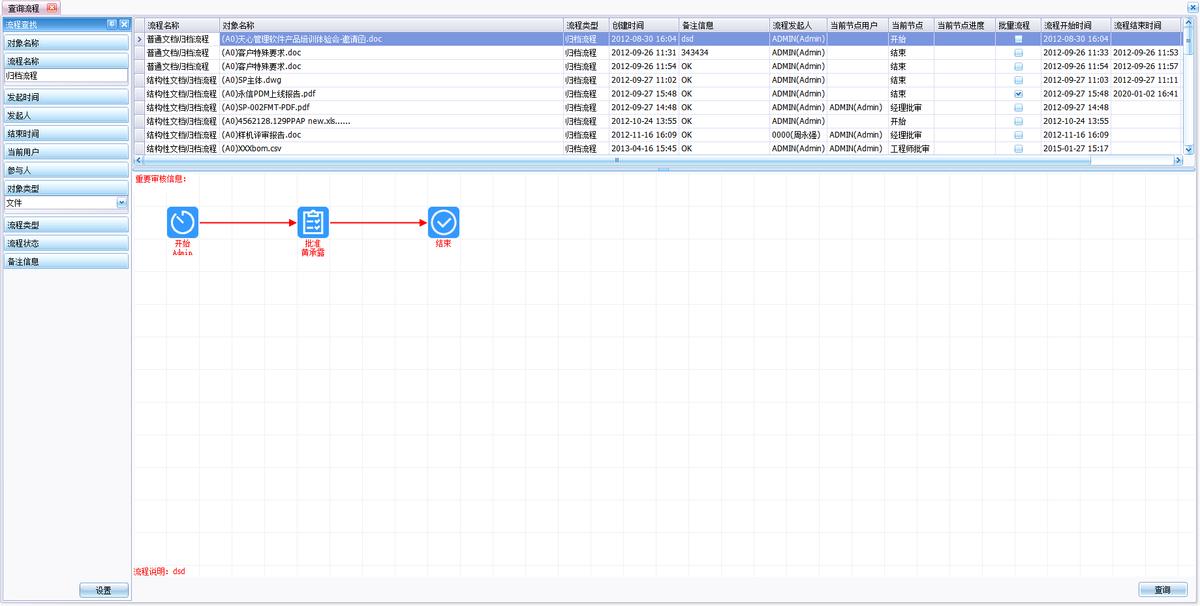Screen dimensions: 1200x606
Task: Open the 对象类型 dropdown showing 文件
Action: pos(122,203)
